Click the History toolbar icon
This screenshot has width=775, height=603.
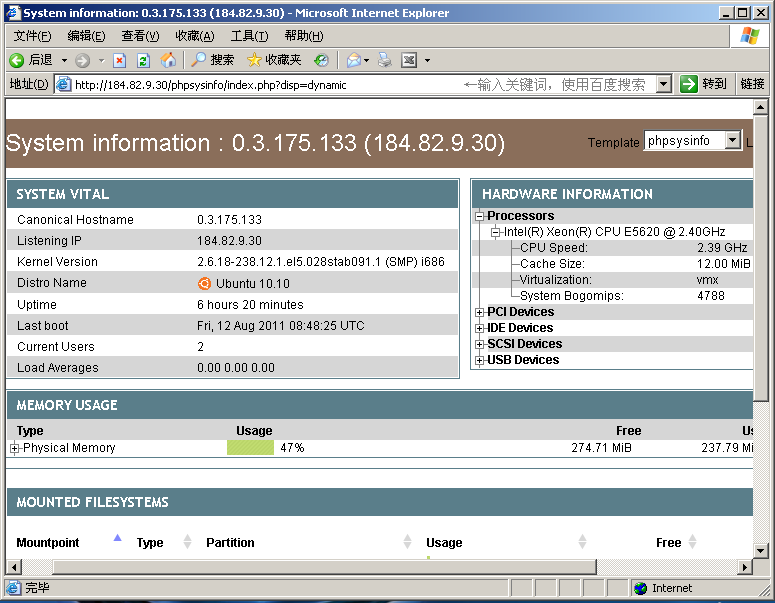321,60
